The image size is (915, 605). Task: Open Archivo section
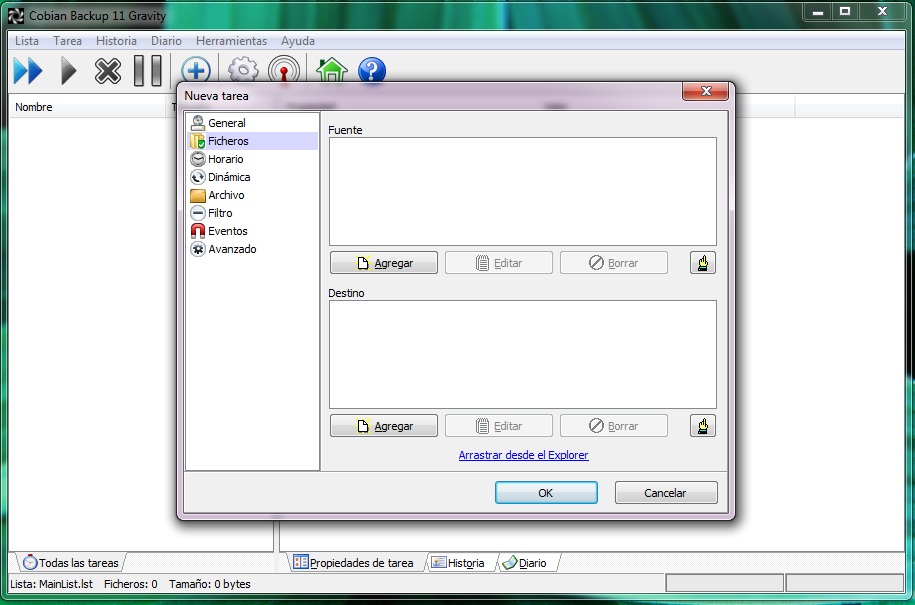(x=253, y=195)
